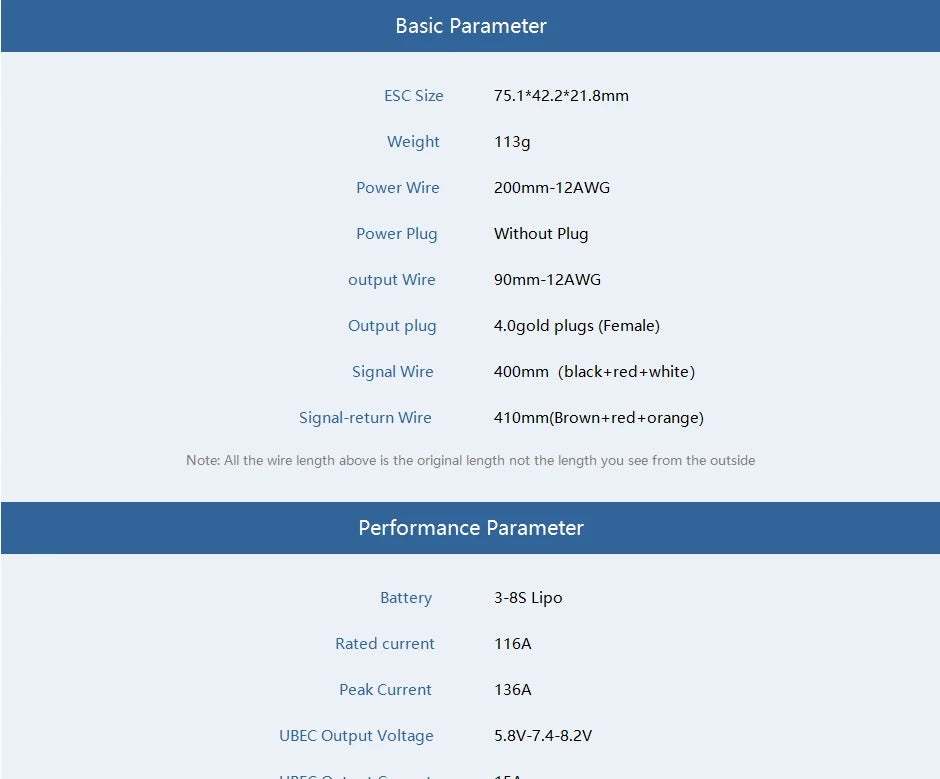Click the 4.0gold plugs (Female) text
Viewport: 940px width, 779px height.
coord(576,326)
